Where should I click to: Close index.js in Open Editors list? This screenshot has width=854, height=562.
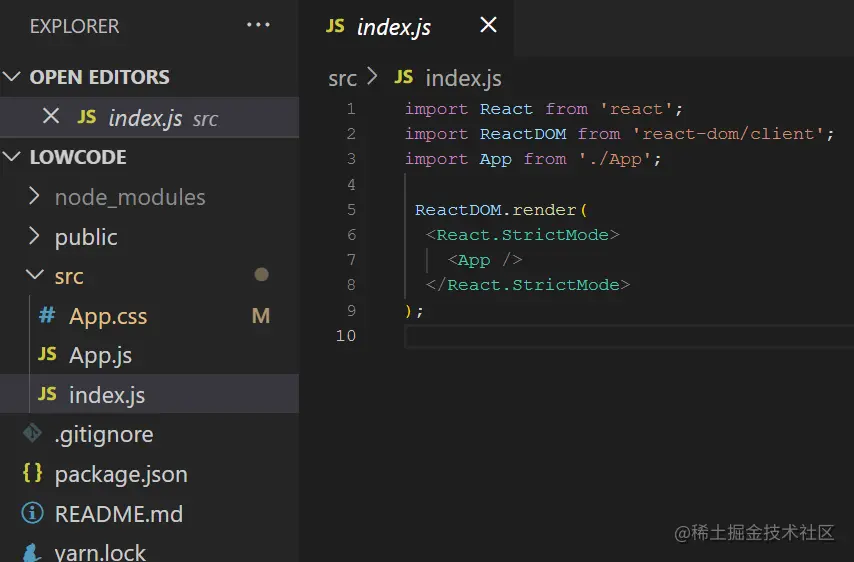click(51, 116)
